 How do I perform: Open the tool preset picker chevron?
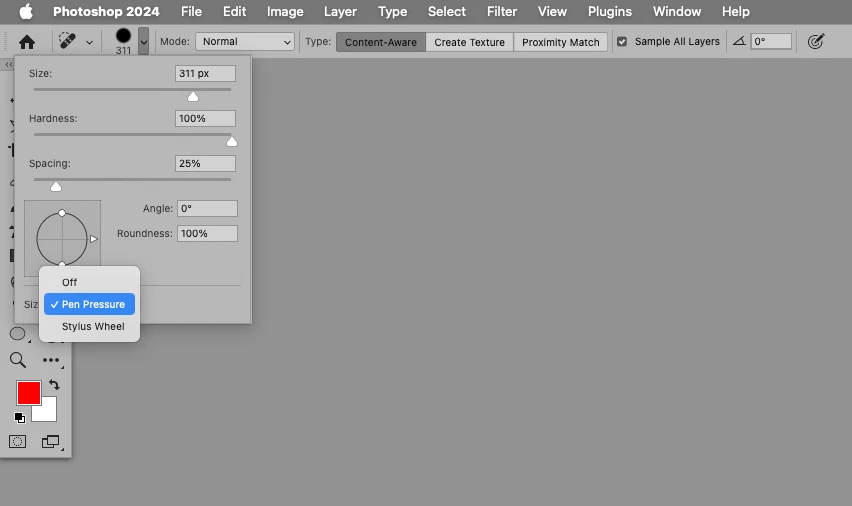pos(89,42)
